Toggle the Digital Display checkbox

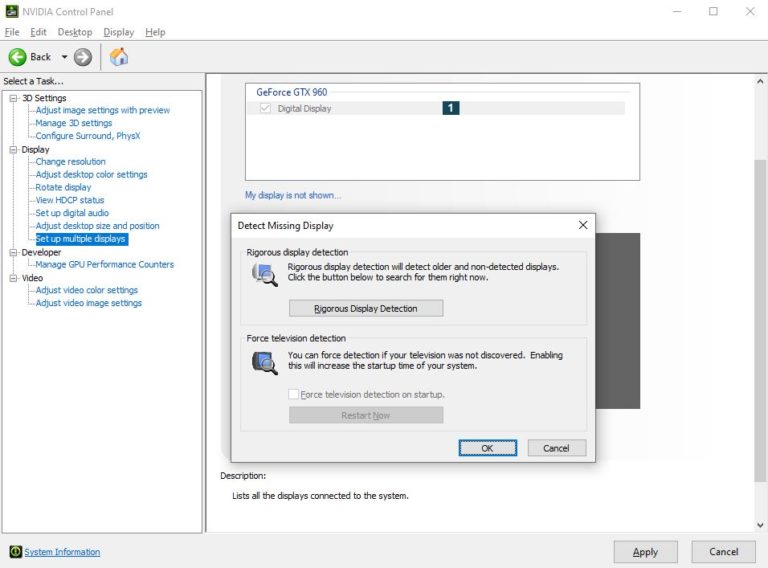[x=265, y=108]
